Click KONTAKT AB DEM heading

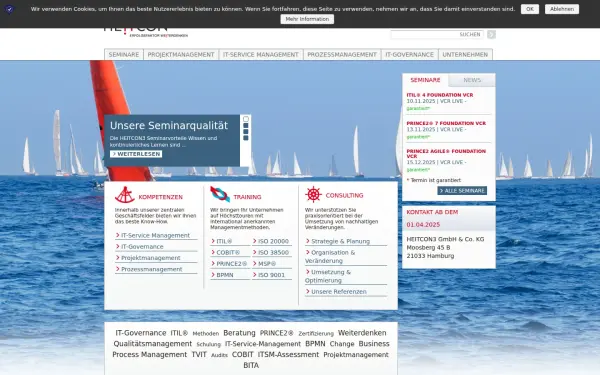tap(432, 212)
